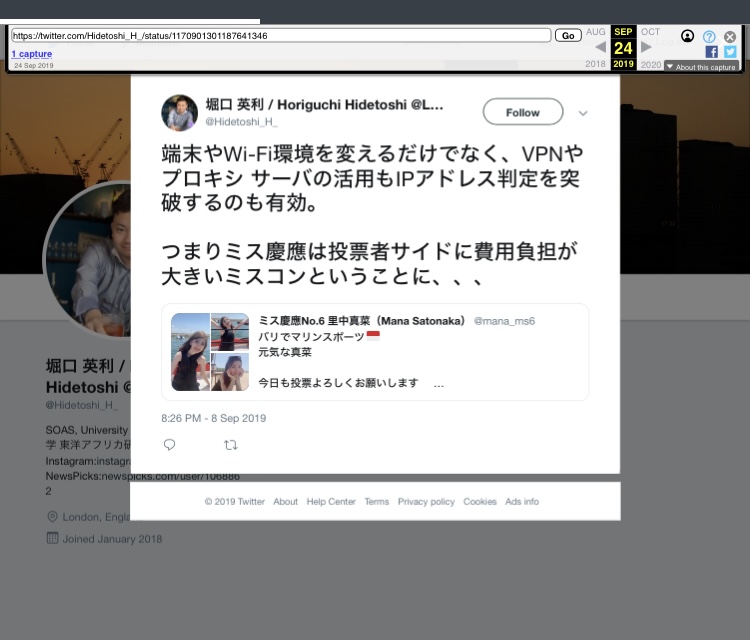Expand About this capture panel
Viewport: 750px width, 640px height.
pos(701,67)
